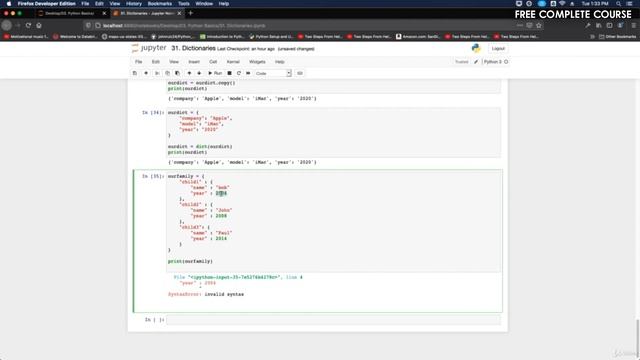Copy selected cells using toolbar icon
Viewport: 640px width, 360px height.
167,73
